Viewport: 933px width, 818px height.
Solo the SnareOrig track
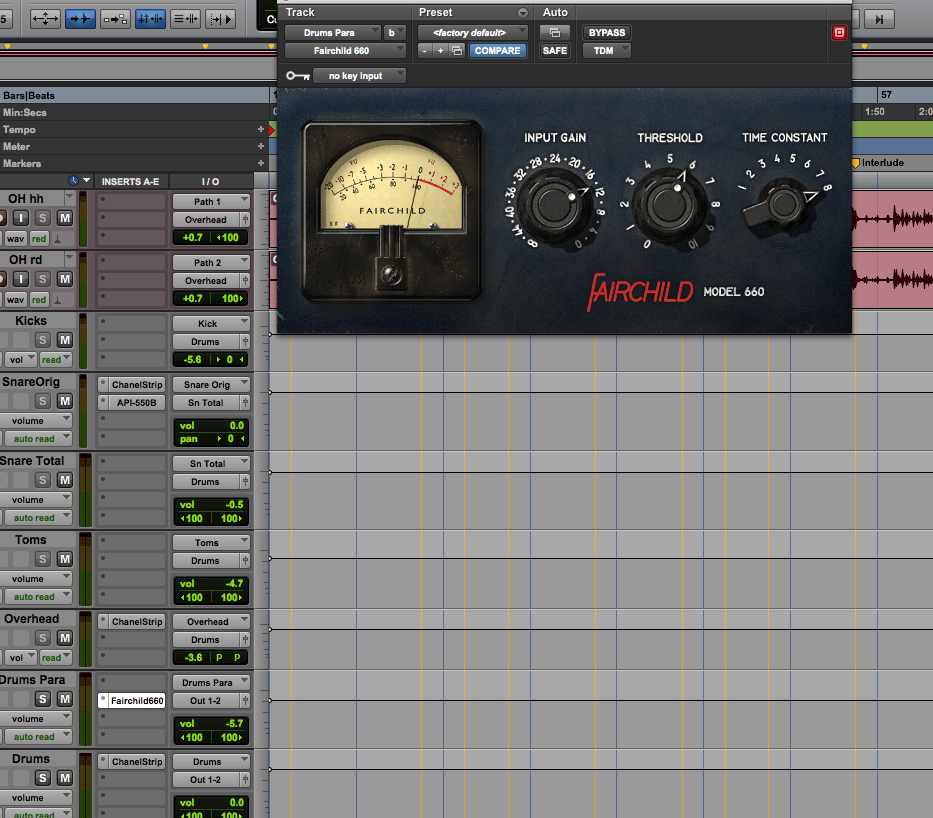click(42, 401)
